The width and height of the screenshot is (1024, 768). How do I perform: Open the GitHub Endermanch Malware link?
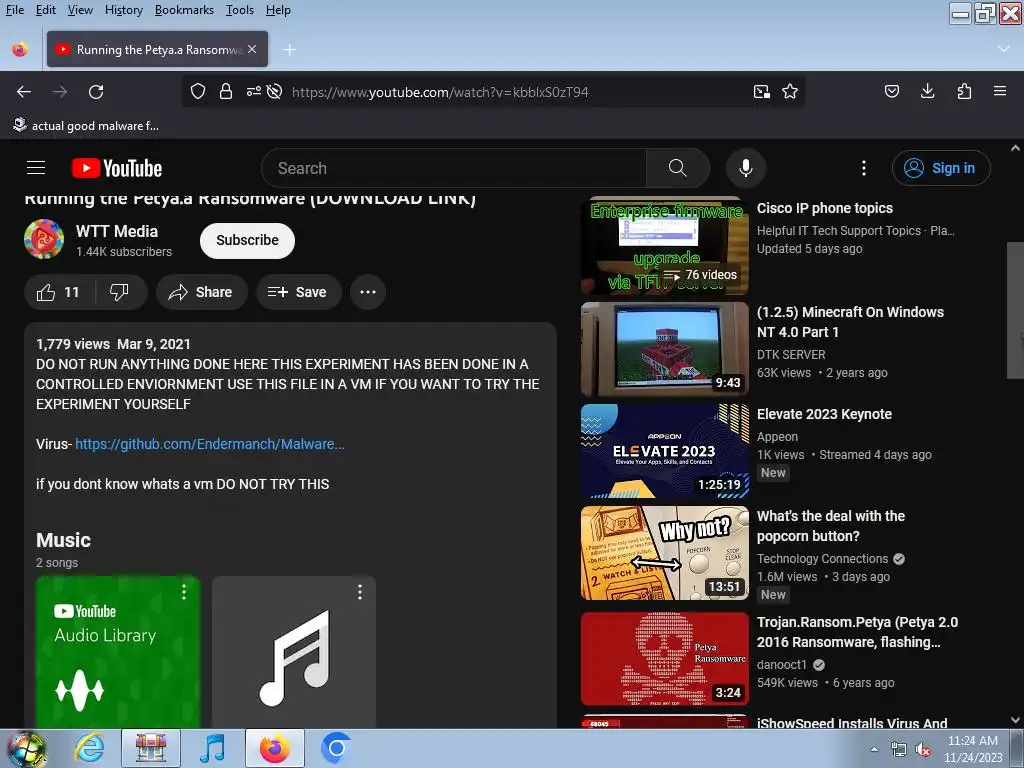(210, 444)
